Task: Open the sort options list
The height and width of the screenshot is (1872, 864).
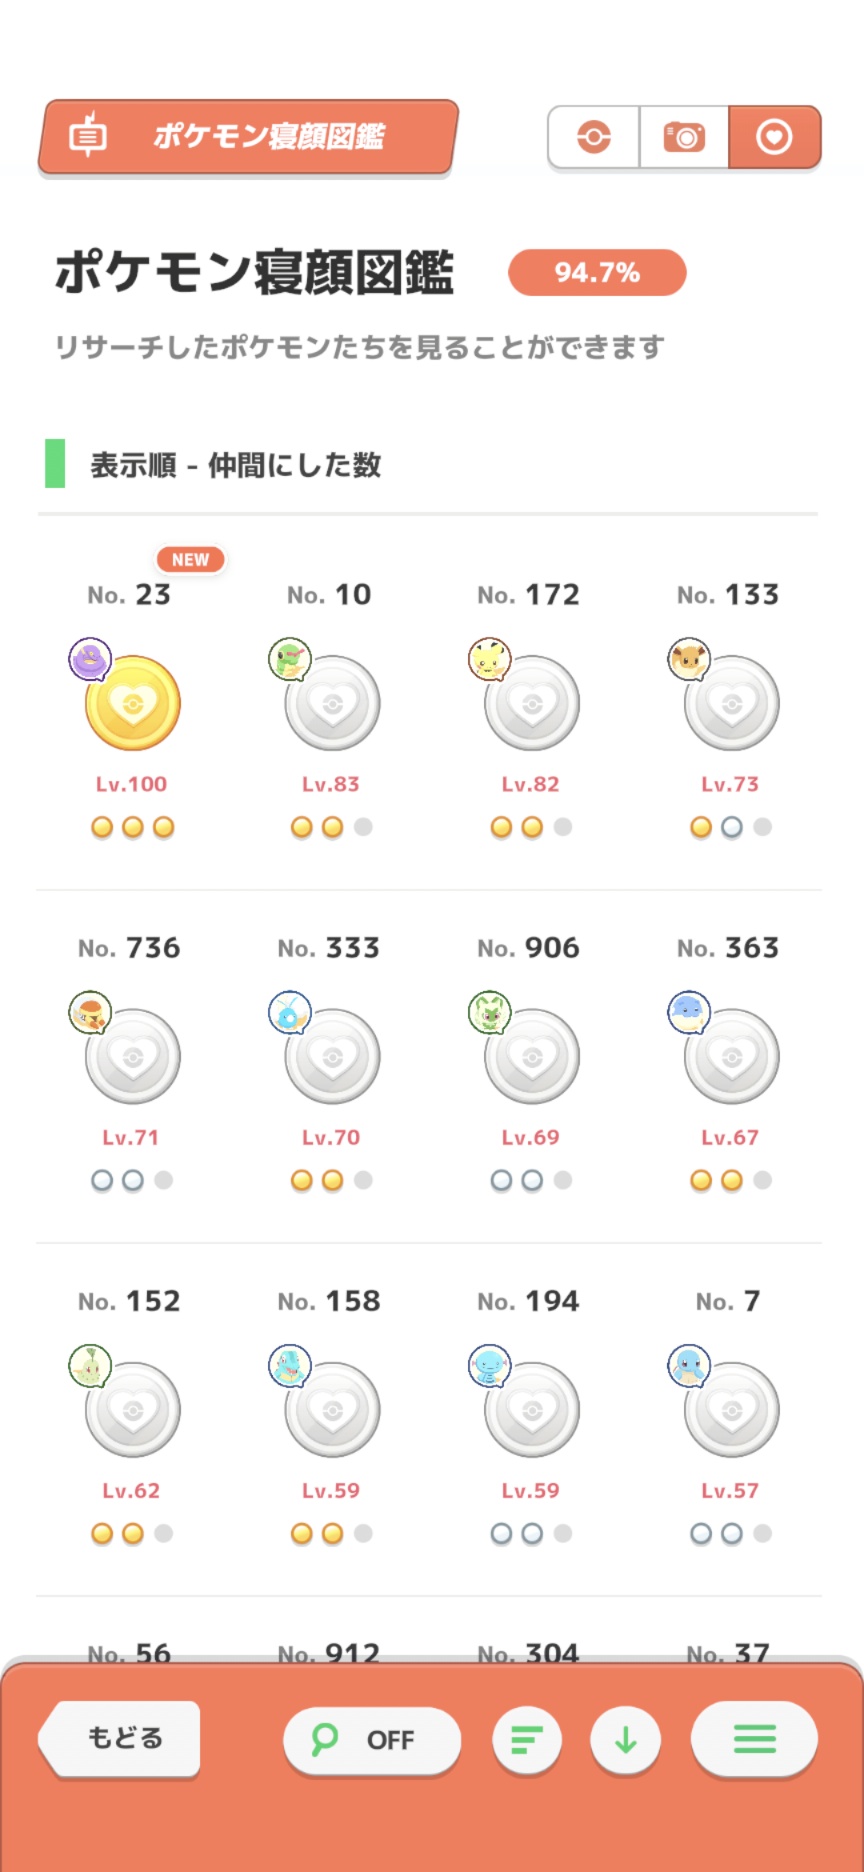Action: click(x=527, y=1741)
